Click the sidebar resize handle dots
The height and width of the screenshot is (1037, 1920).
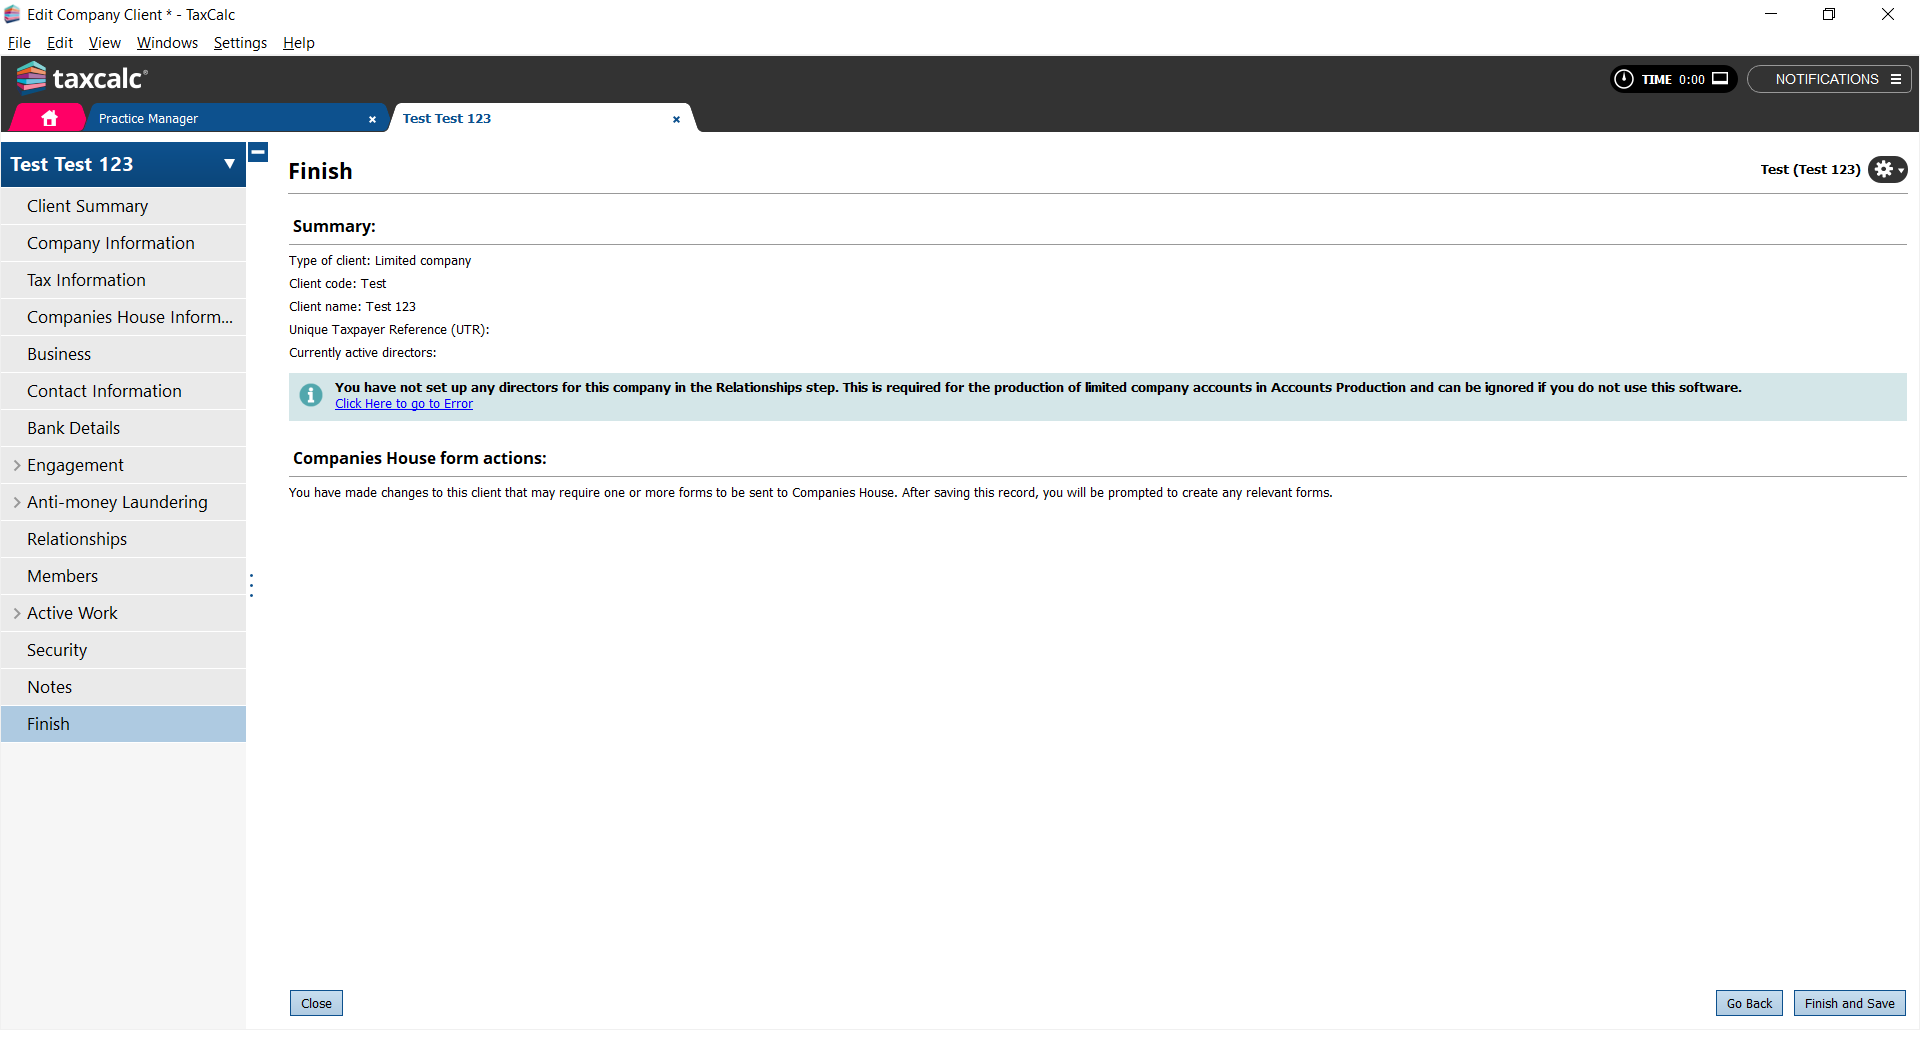pos(251,585)
